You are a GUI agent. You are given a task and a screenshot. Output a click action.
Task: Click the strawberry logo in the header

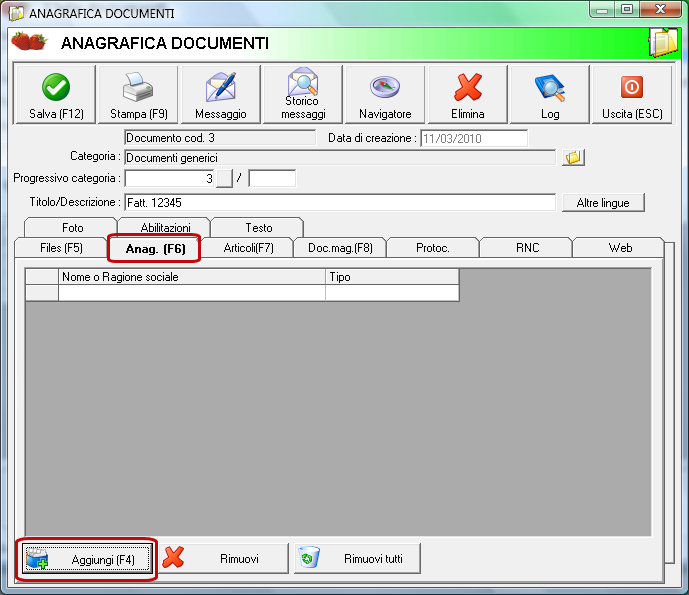point(29,41)
